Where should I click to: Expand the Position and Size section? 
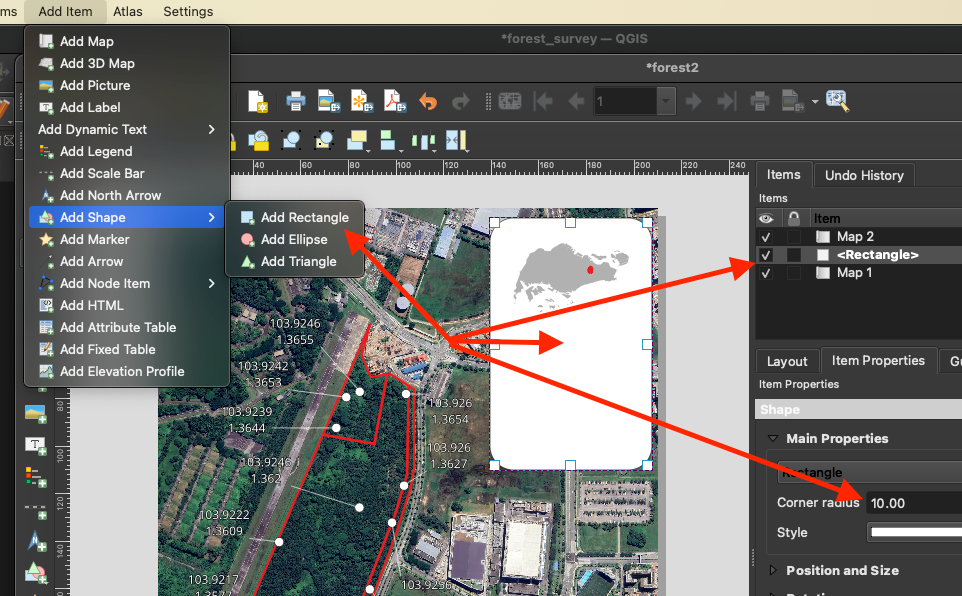(842, 570)
